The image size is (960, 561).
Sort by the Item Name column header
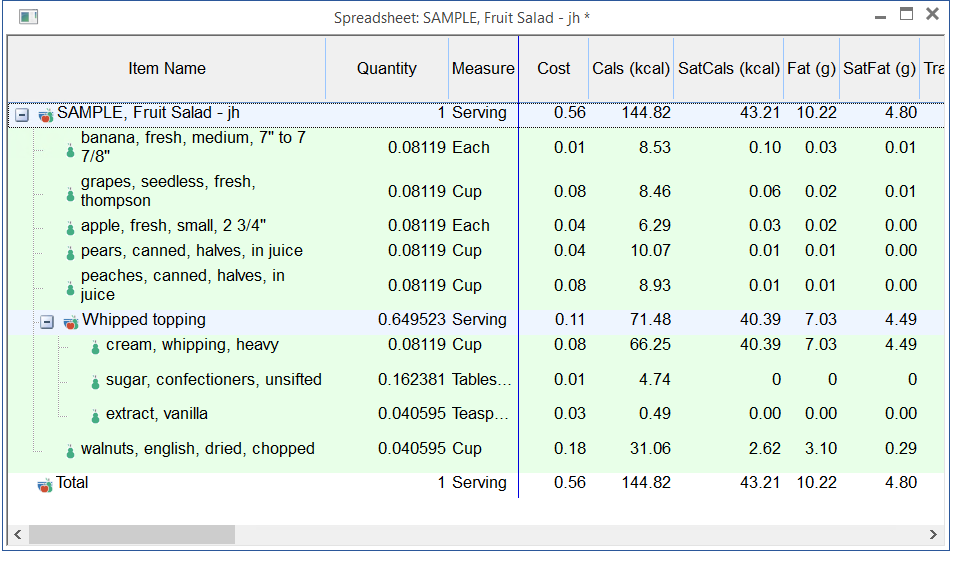click(167, 69)
